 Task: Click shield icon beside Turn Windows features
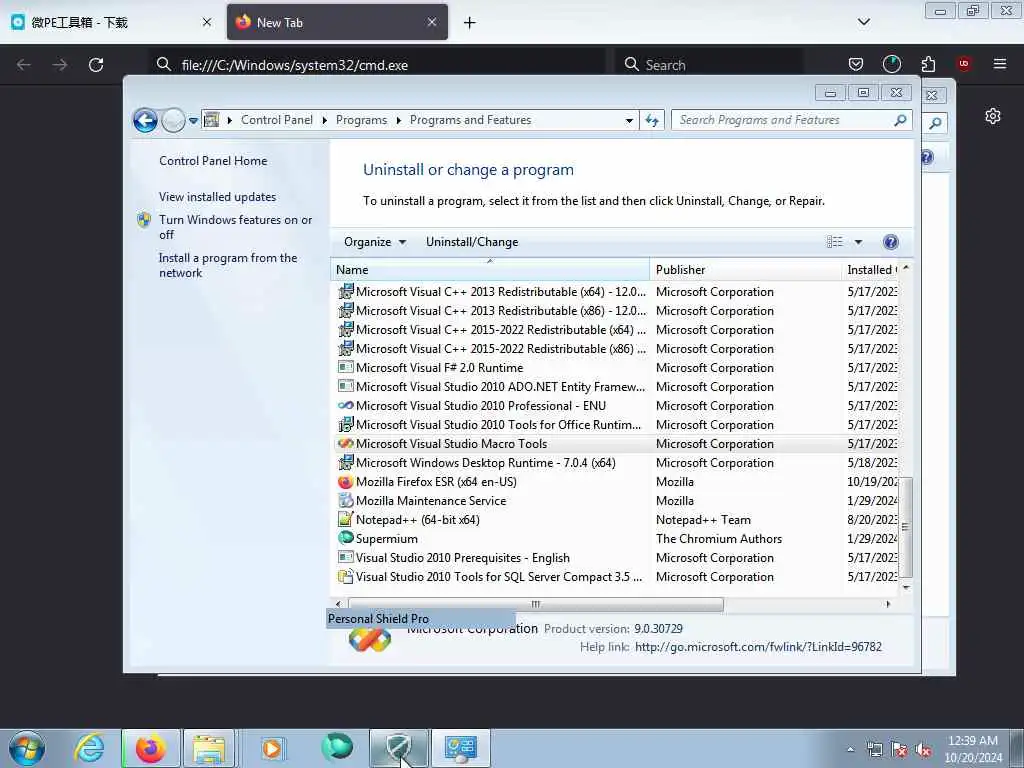click(x=144, y=220)
